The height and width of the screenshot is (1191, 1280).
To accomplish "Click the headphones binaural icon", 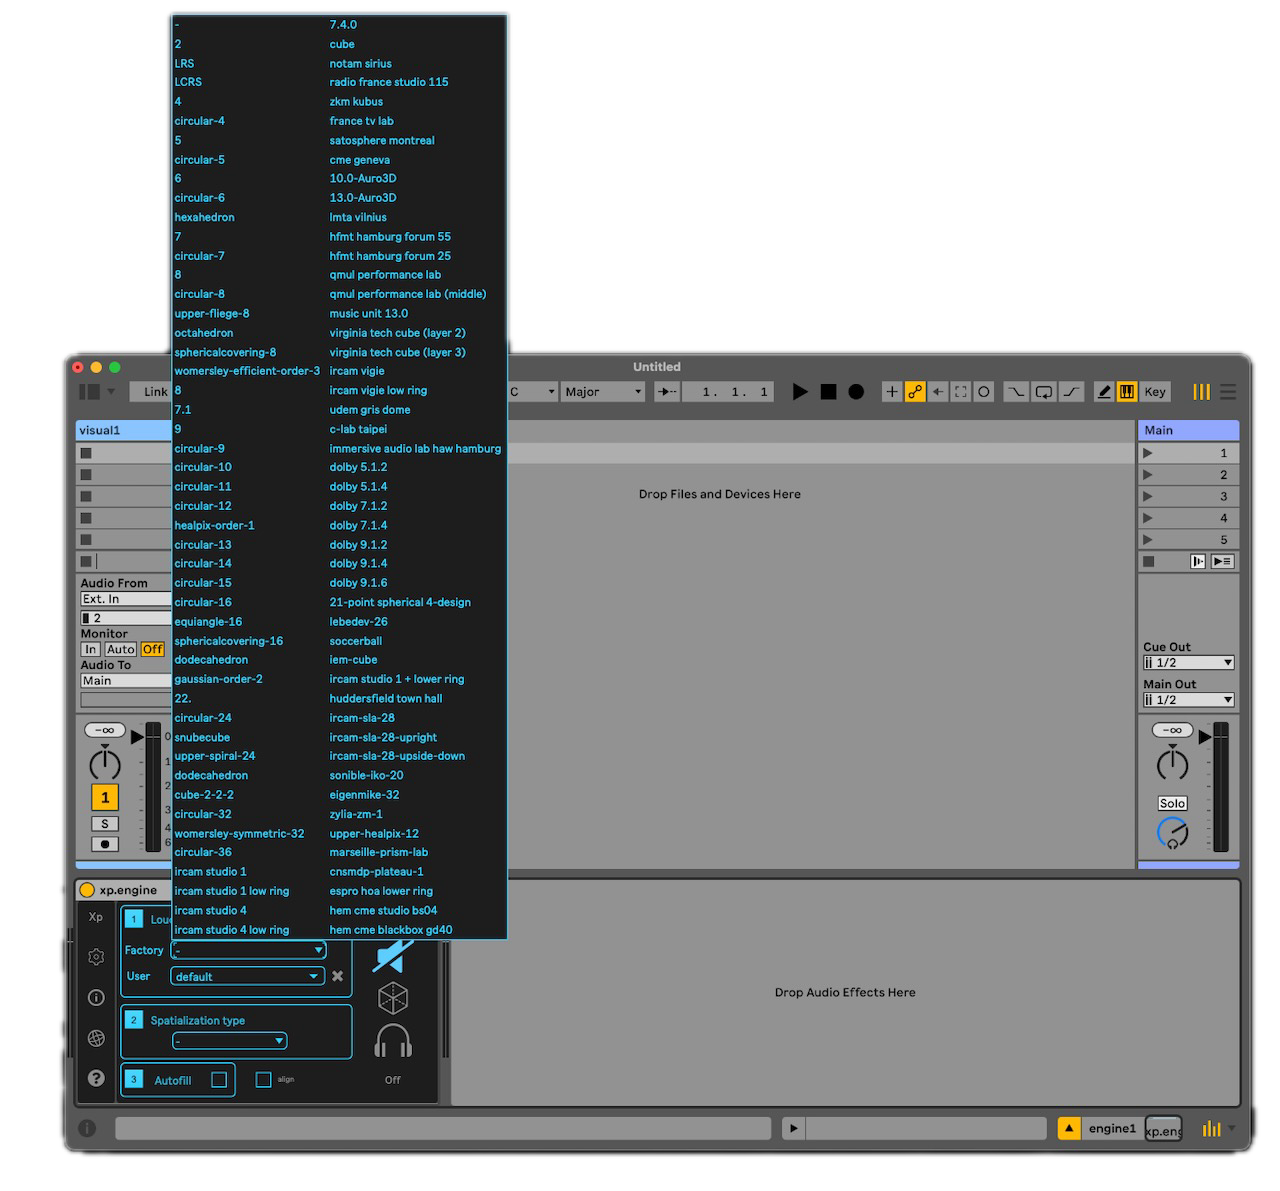I will (x=393, y=1041).
